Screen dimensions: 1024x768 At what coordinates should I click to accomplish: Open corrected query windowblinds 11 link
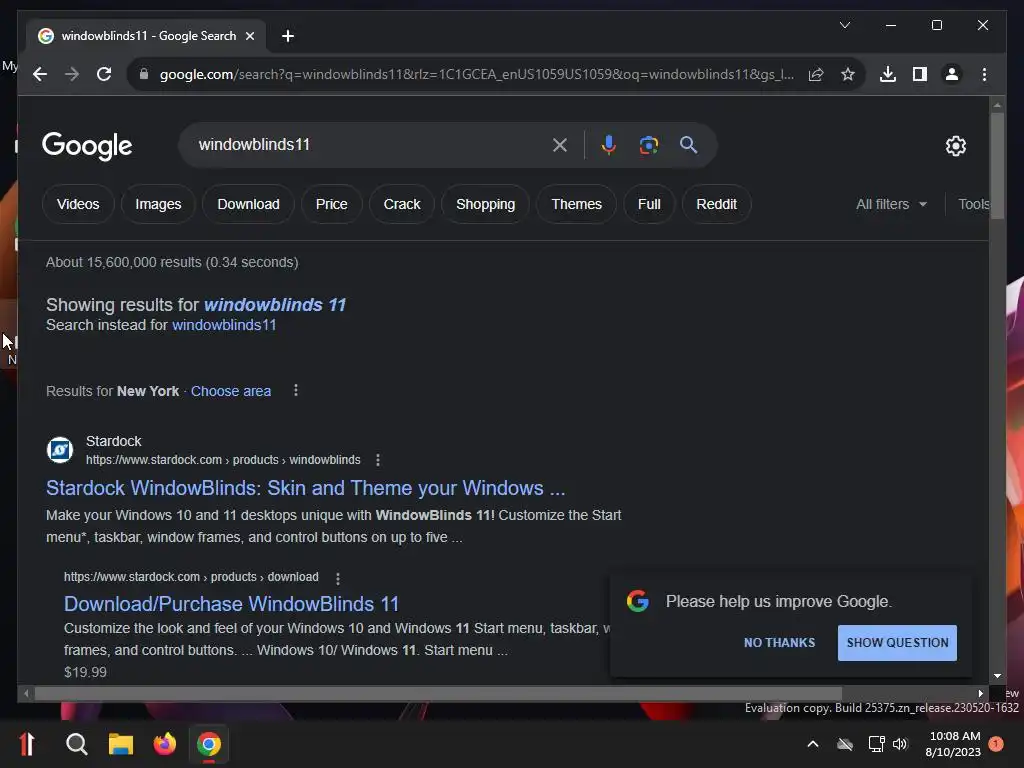pos(275,305)
